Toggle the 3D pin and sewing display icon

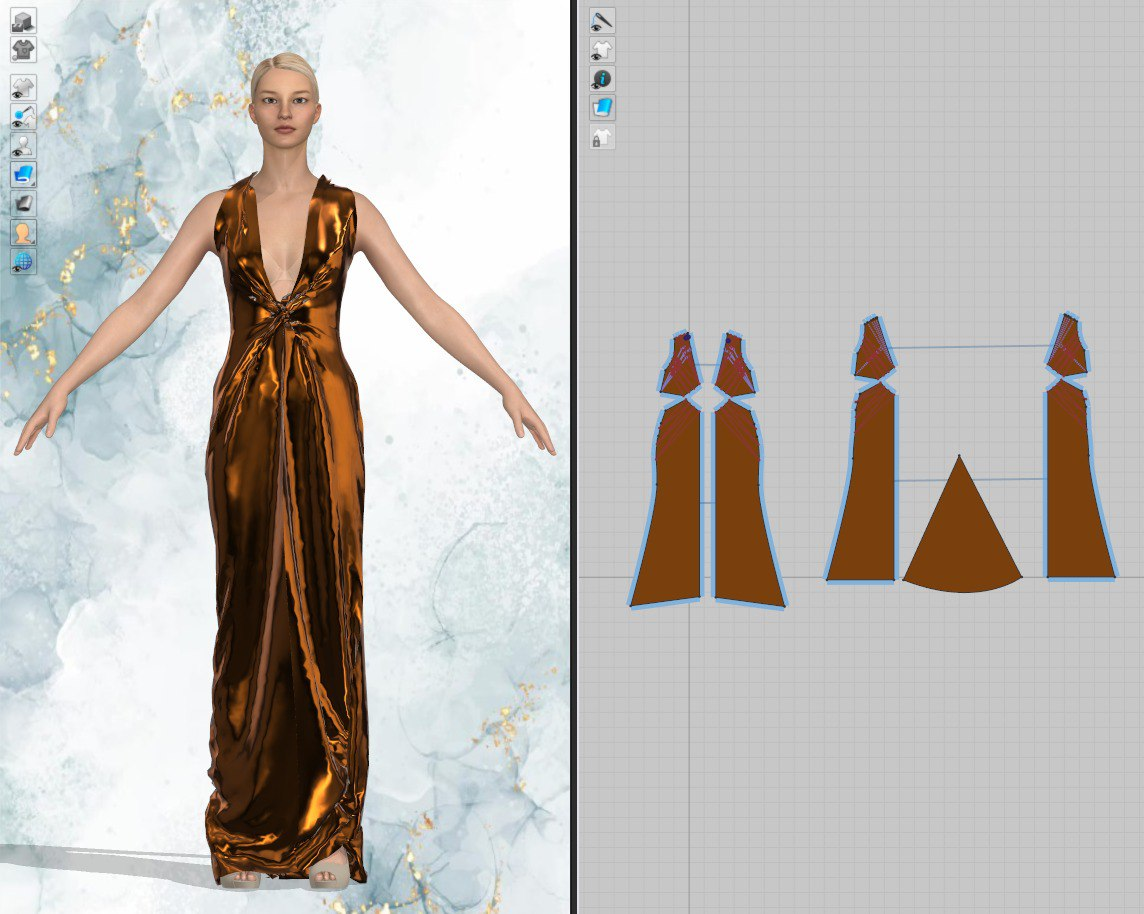[23, 117]
